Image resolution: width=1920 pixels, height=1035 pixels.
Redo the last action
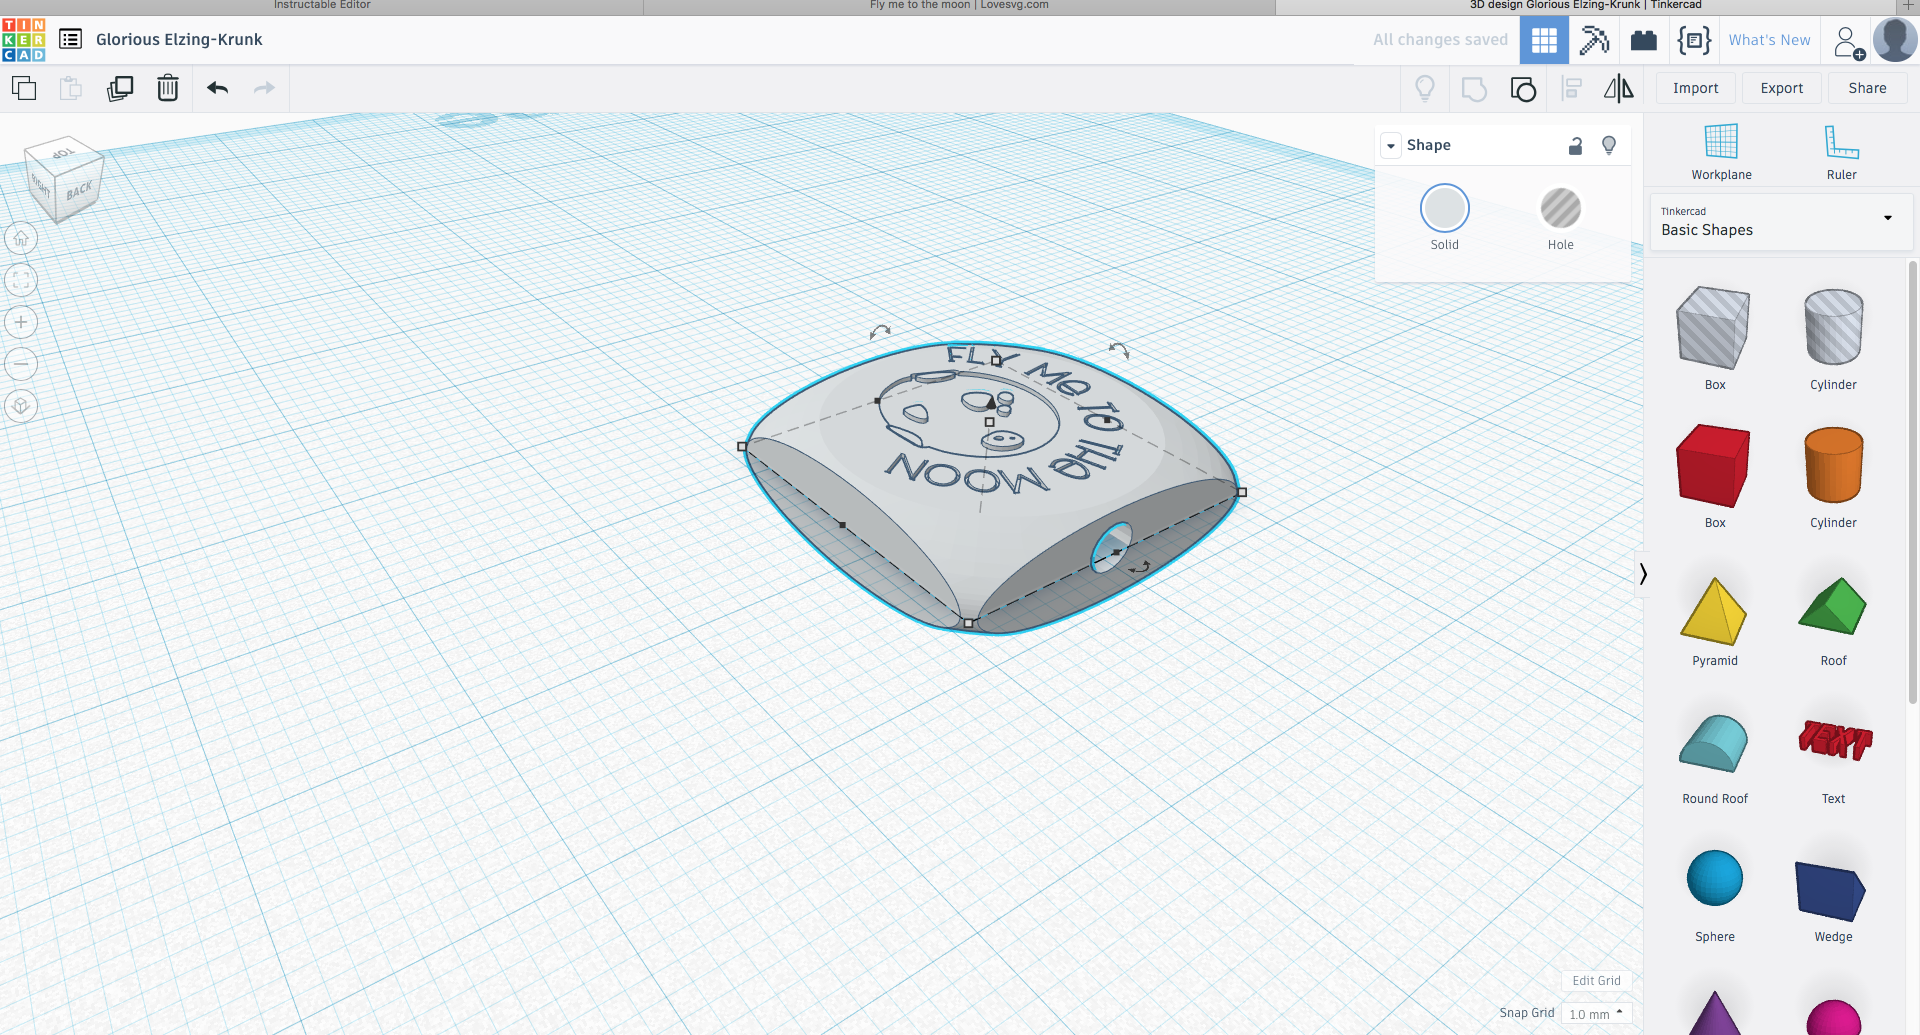(x=264, y=88)
